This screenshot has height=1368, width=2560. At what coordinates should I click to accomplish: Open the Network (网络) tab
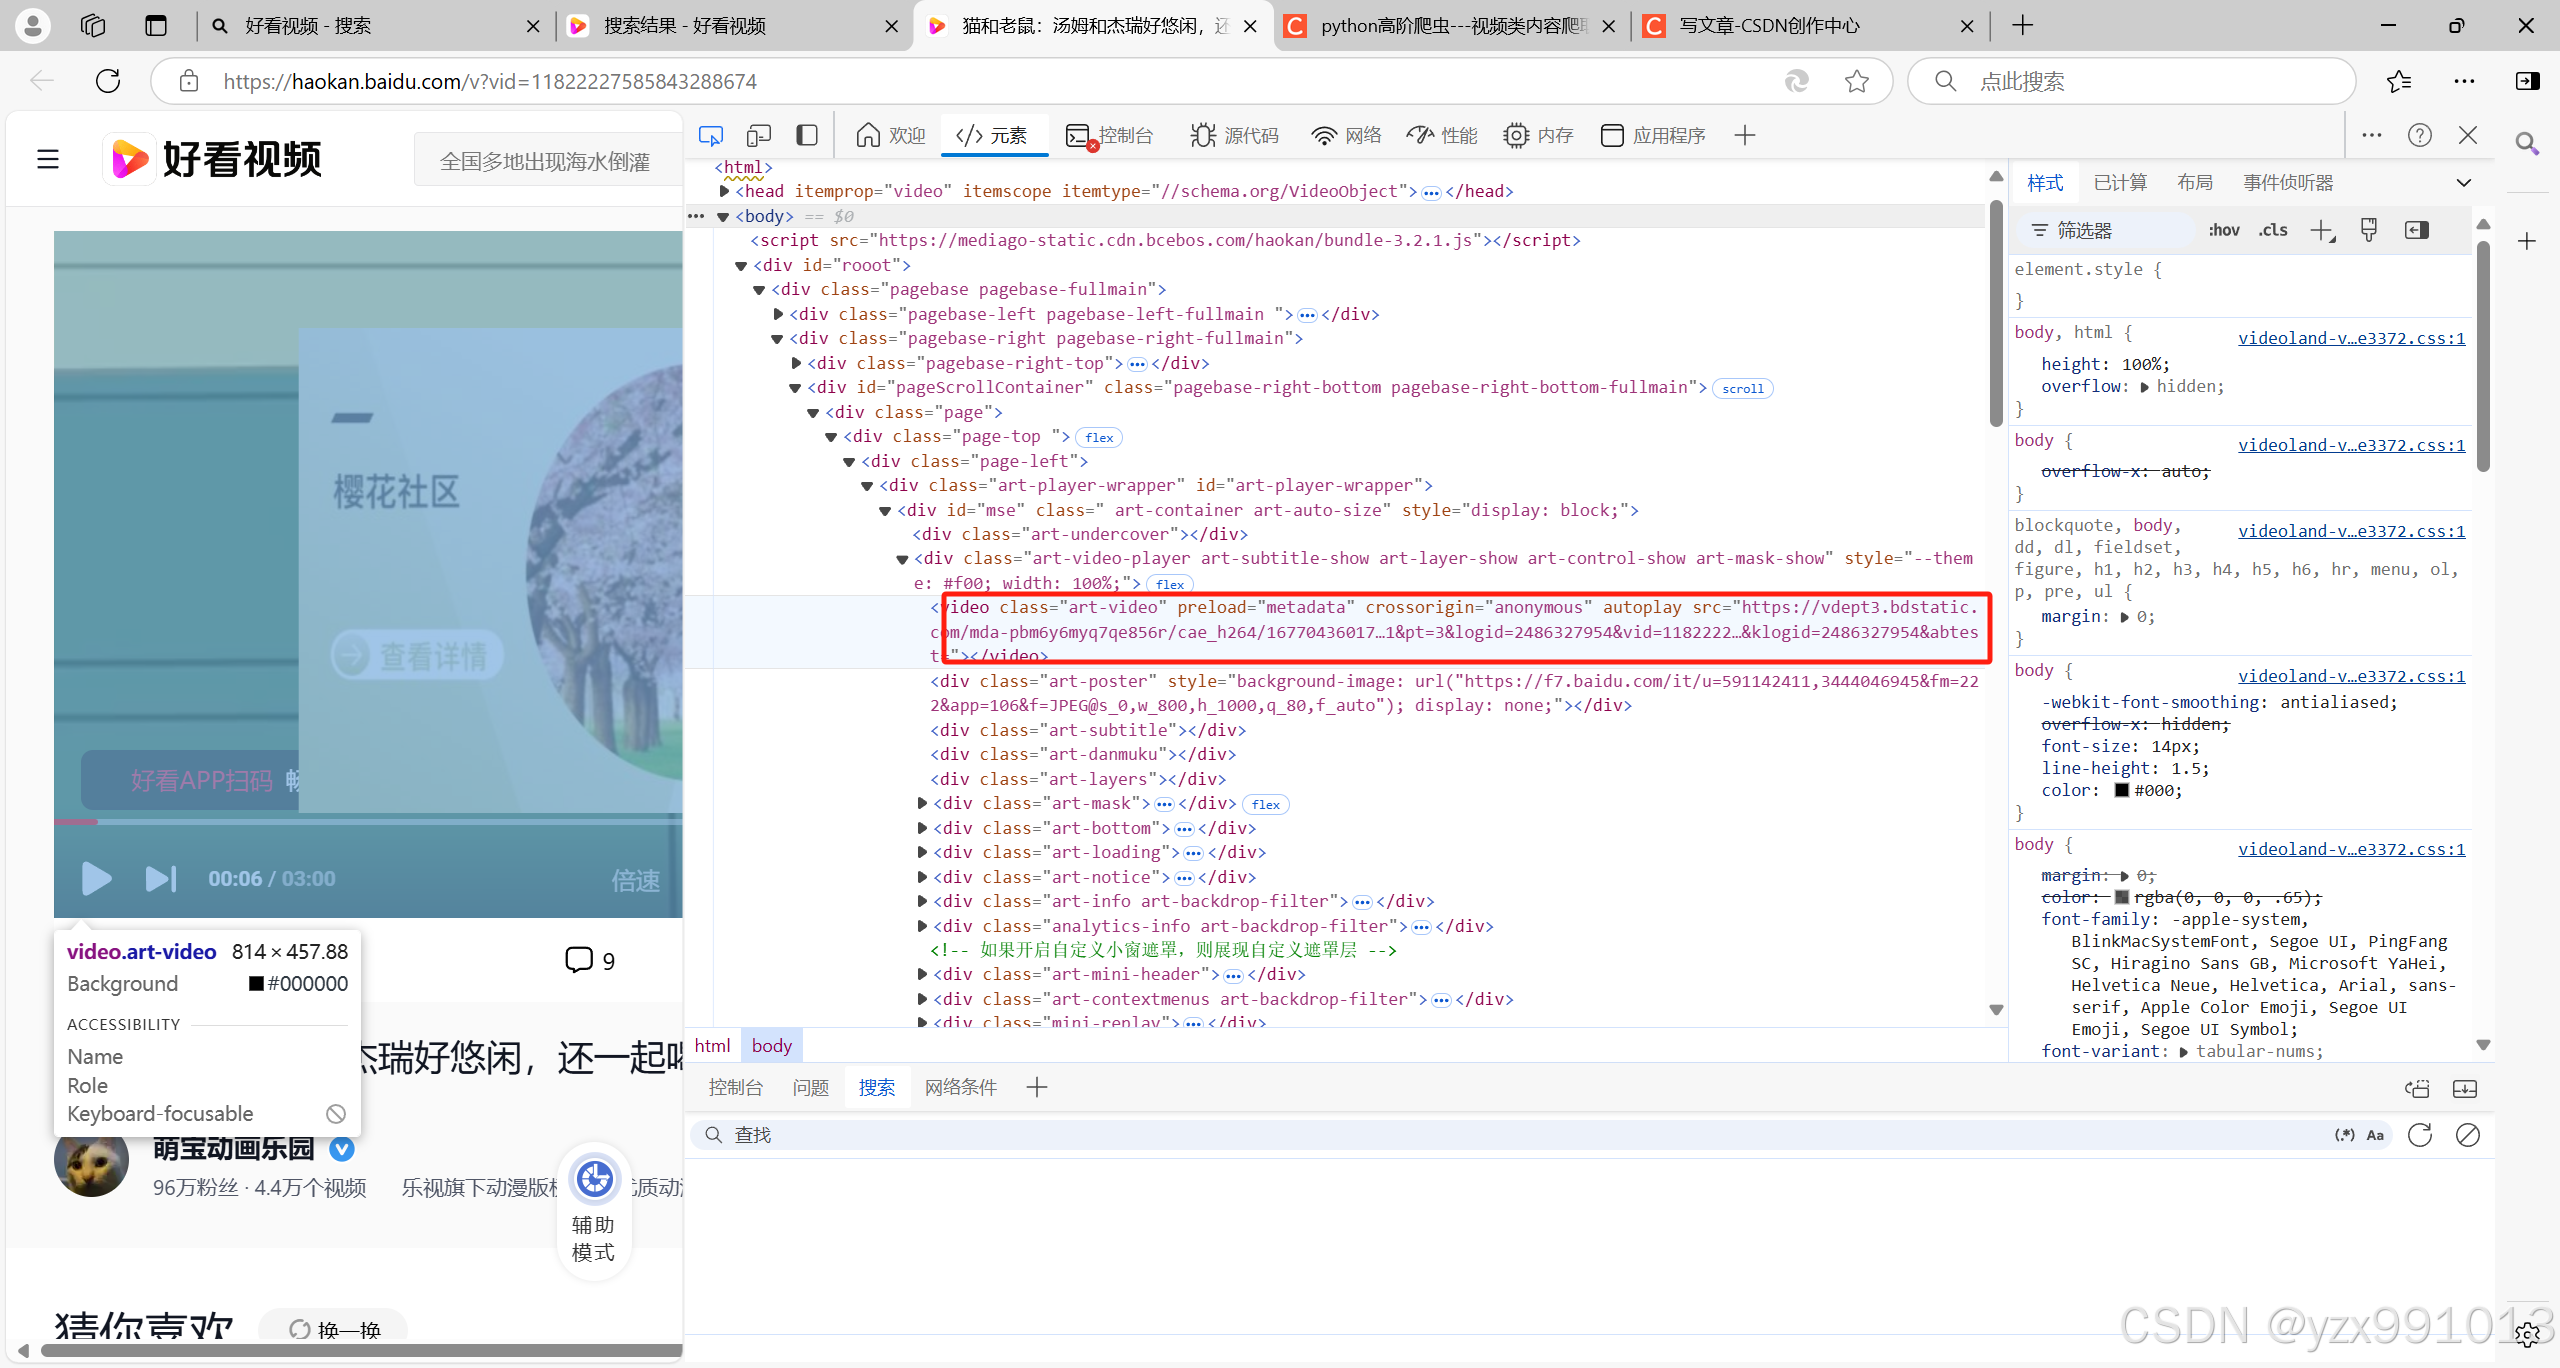tap(1346, 135)
